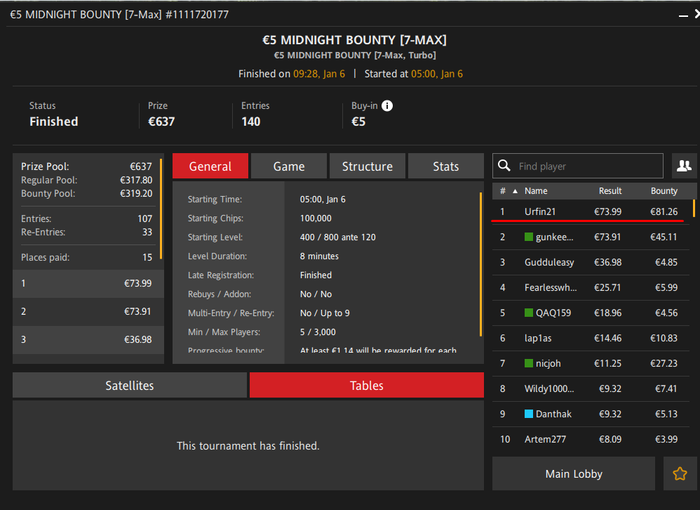Screen dimensions: 700x510
Task: Click the Entries 140 figure
Action: click(250, 121)
